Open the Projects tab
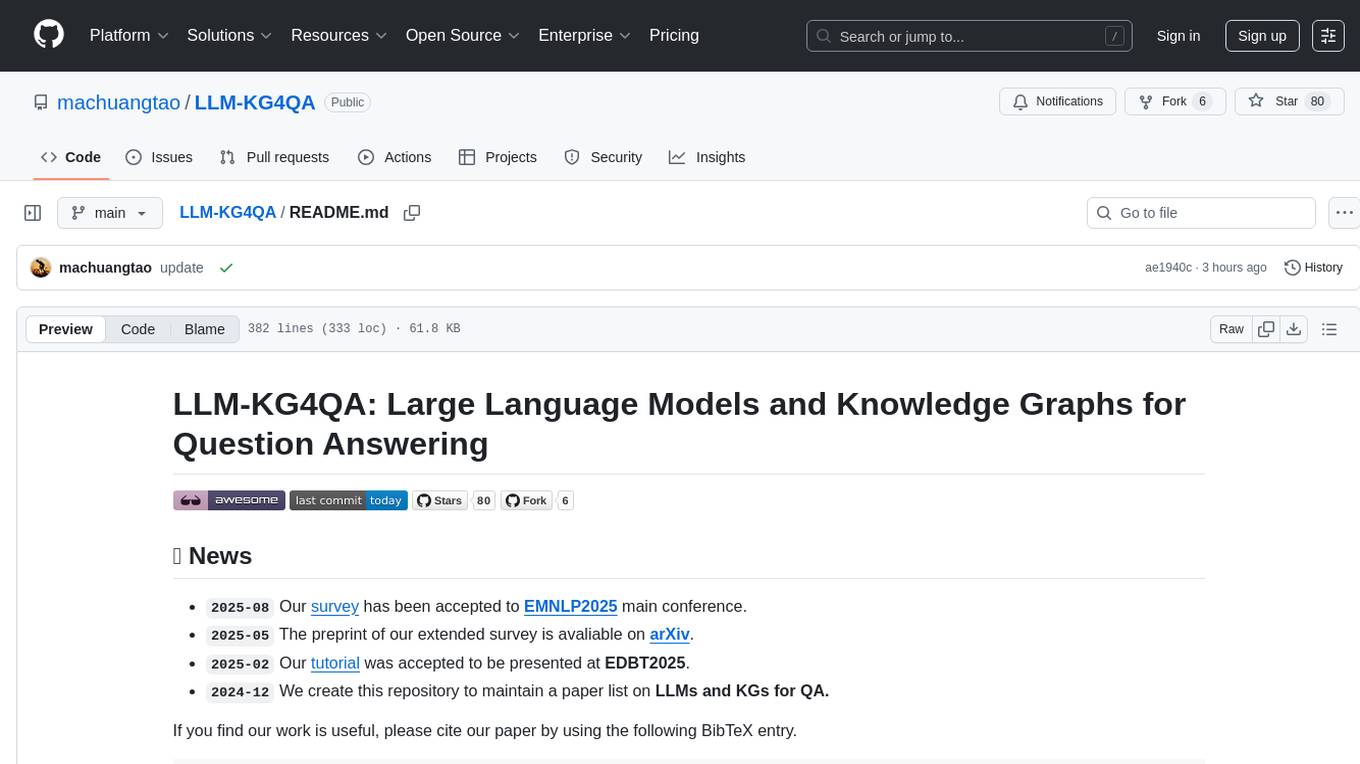This screenshot has height=764, width=1360. tap(498, 157)
